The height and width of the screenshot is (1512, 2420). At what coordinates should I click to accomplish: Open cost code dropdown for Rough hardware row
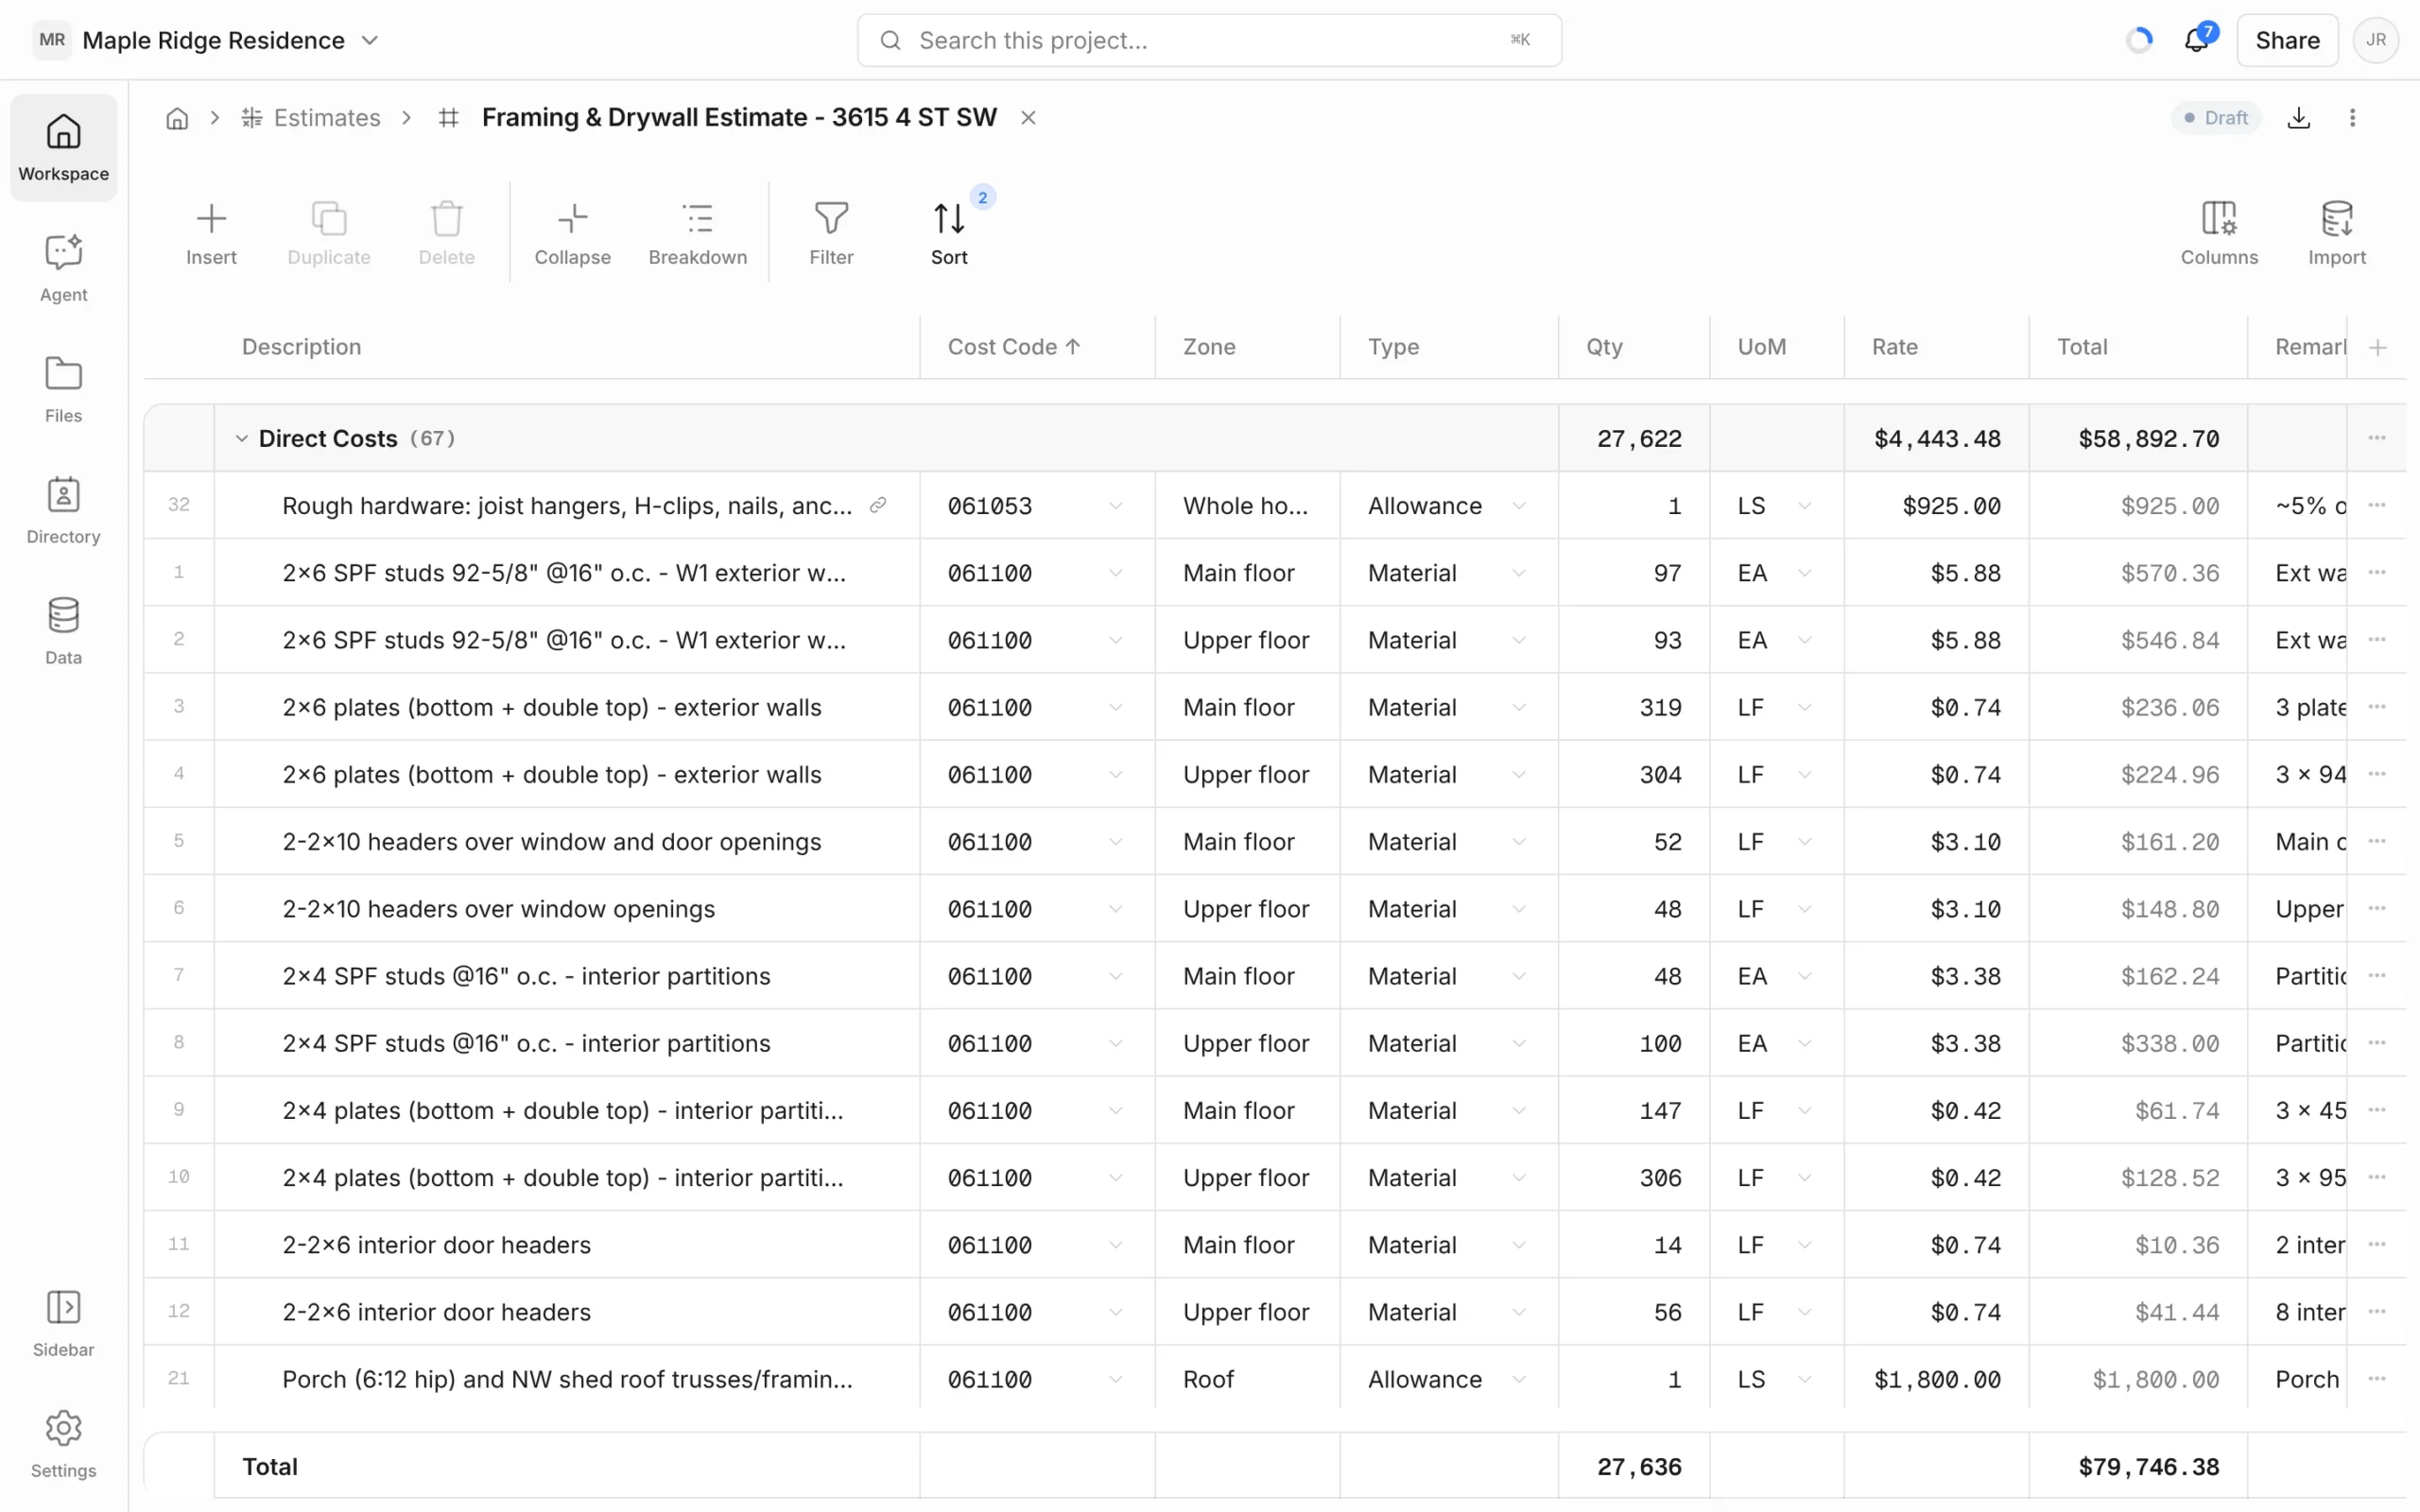1115,505
